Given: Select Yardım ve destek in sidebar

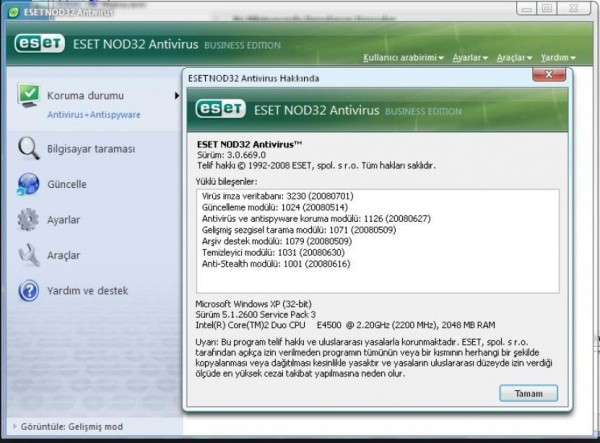Looking at the screenshot, I should 88,291.
